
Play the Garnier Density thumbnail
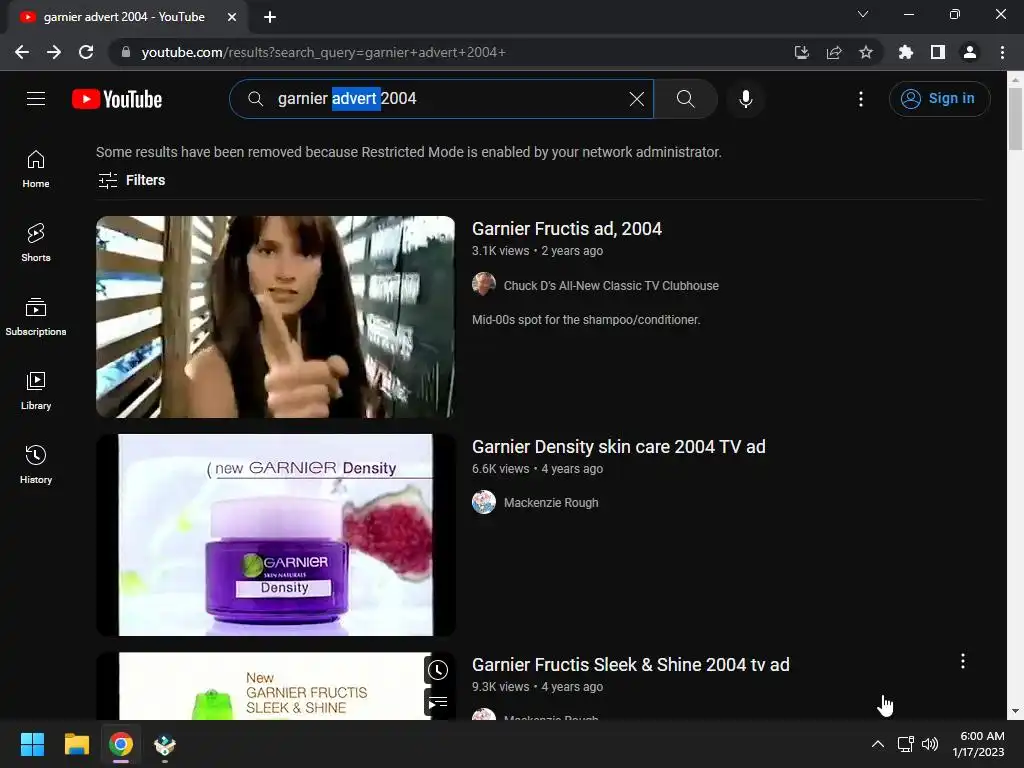275,535
